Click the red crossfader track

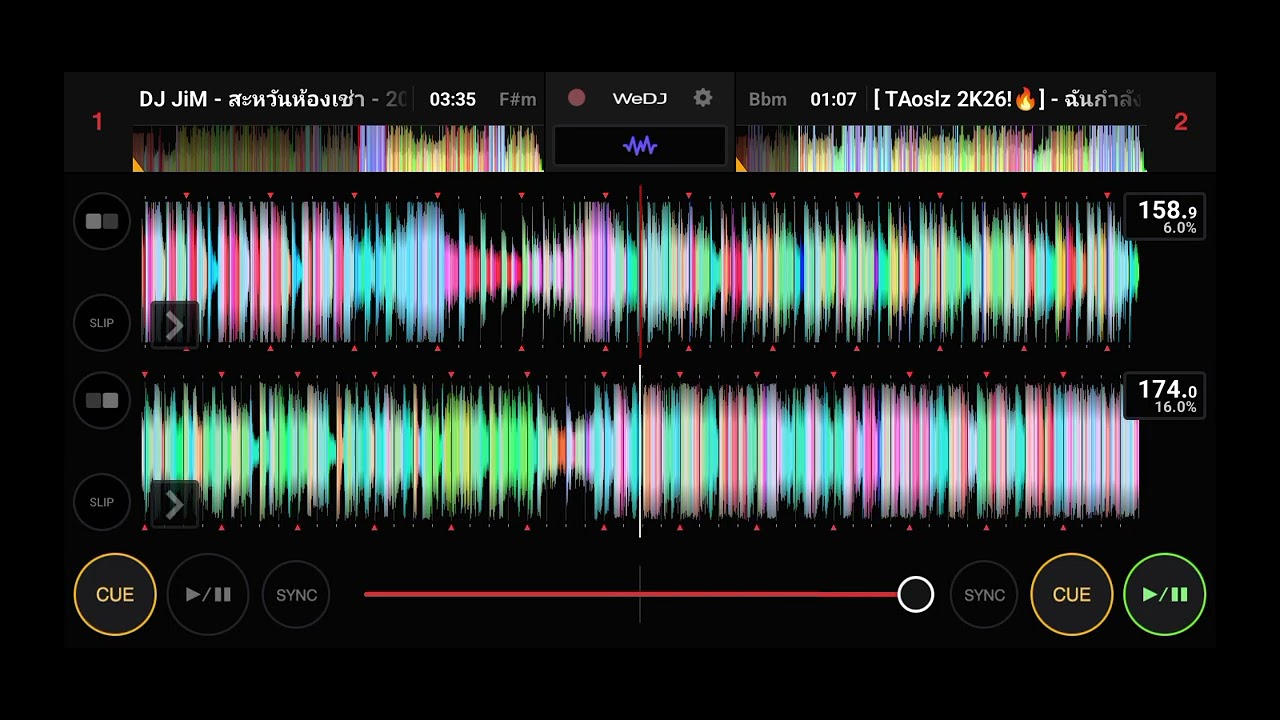(x=631, y=594)
